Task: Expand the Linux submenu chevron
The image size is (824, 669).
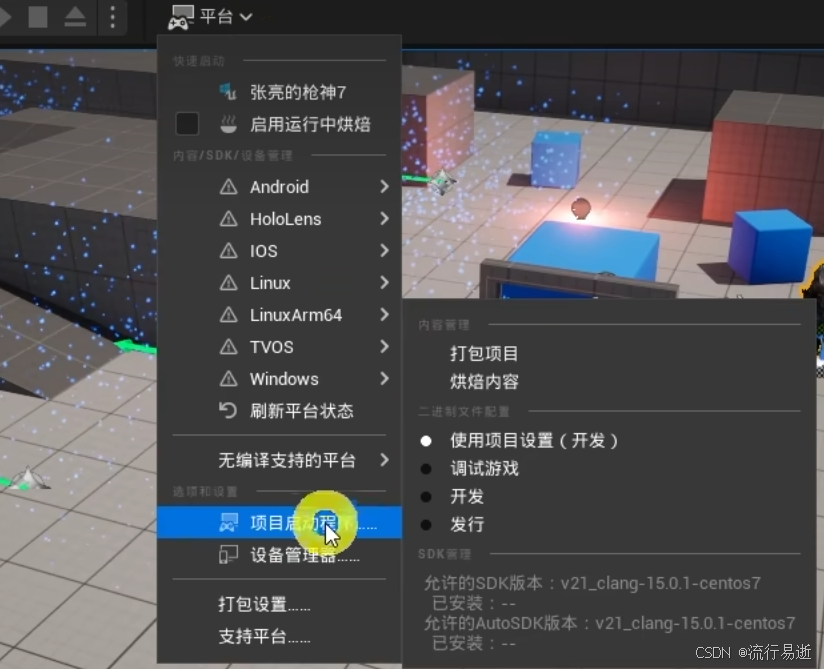Action: [384, 283]
